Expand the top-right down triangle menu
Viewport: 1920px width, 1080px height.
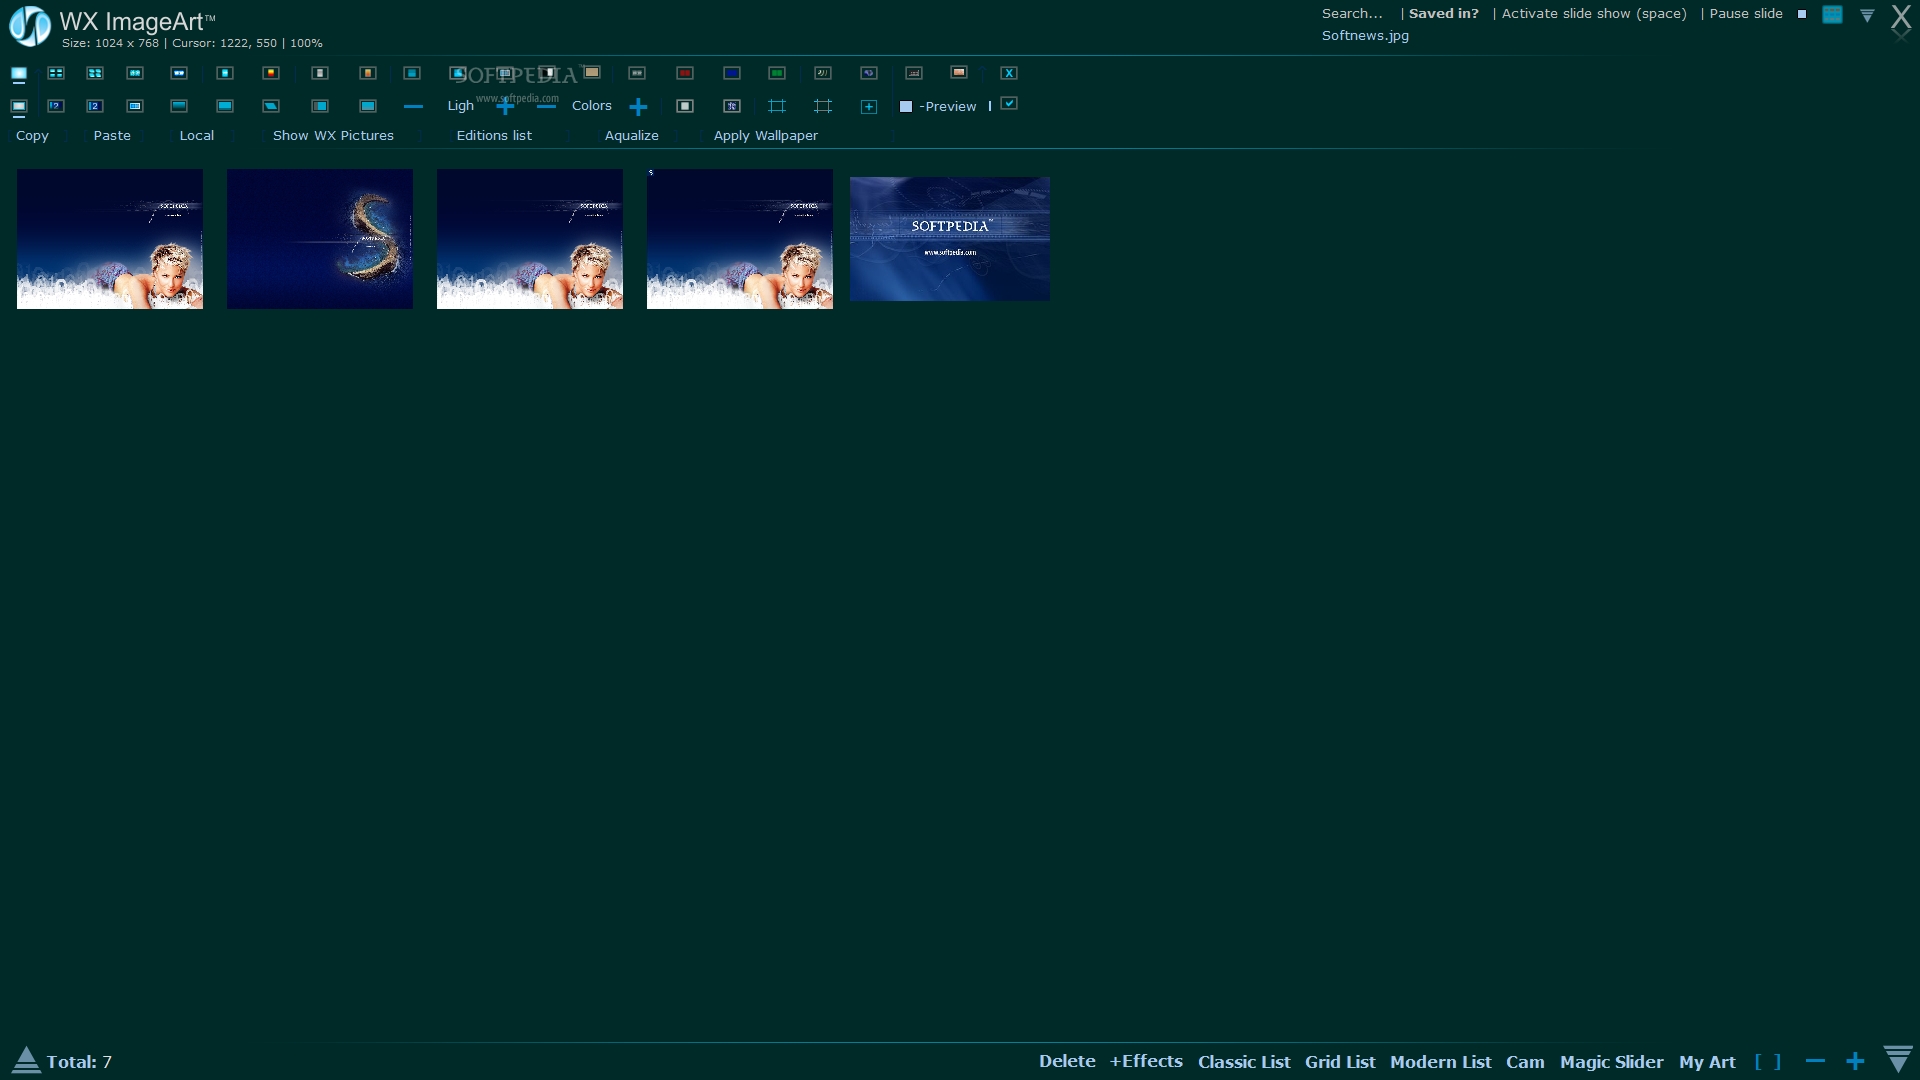point(1867,15)
